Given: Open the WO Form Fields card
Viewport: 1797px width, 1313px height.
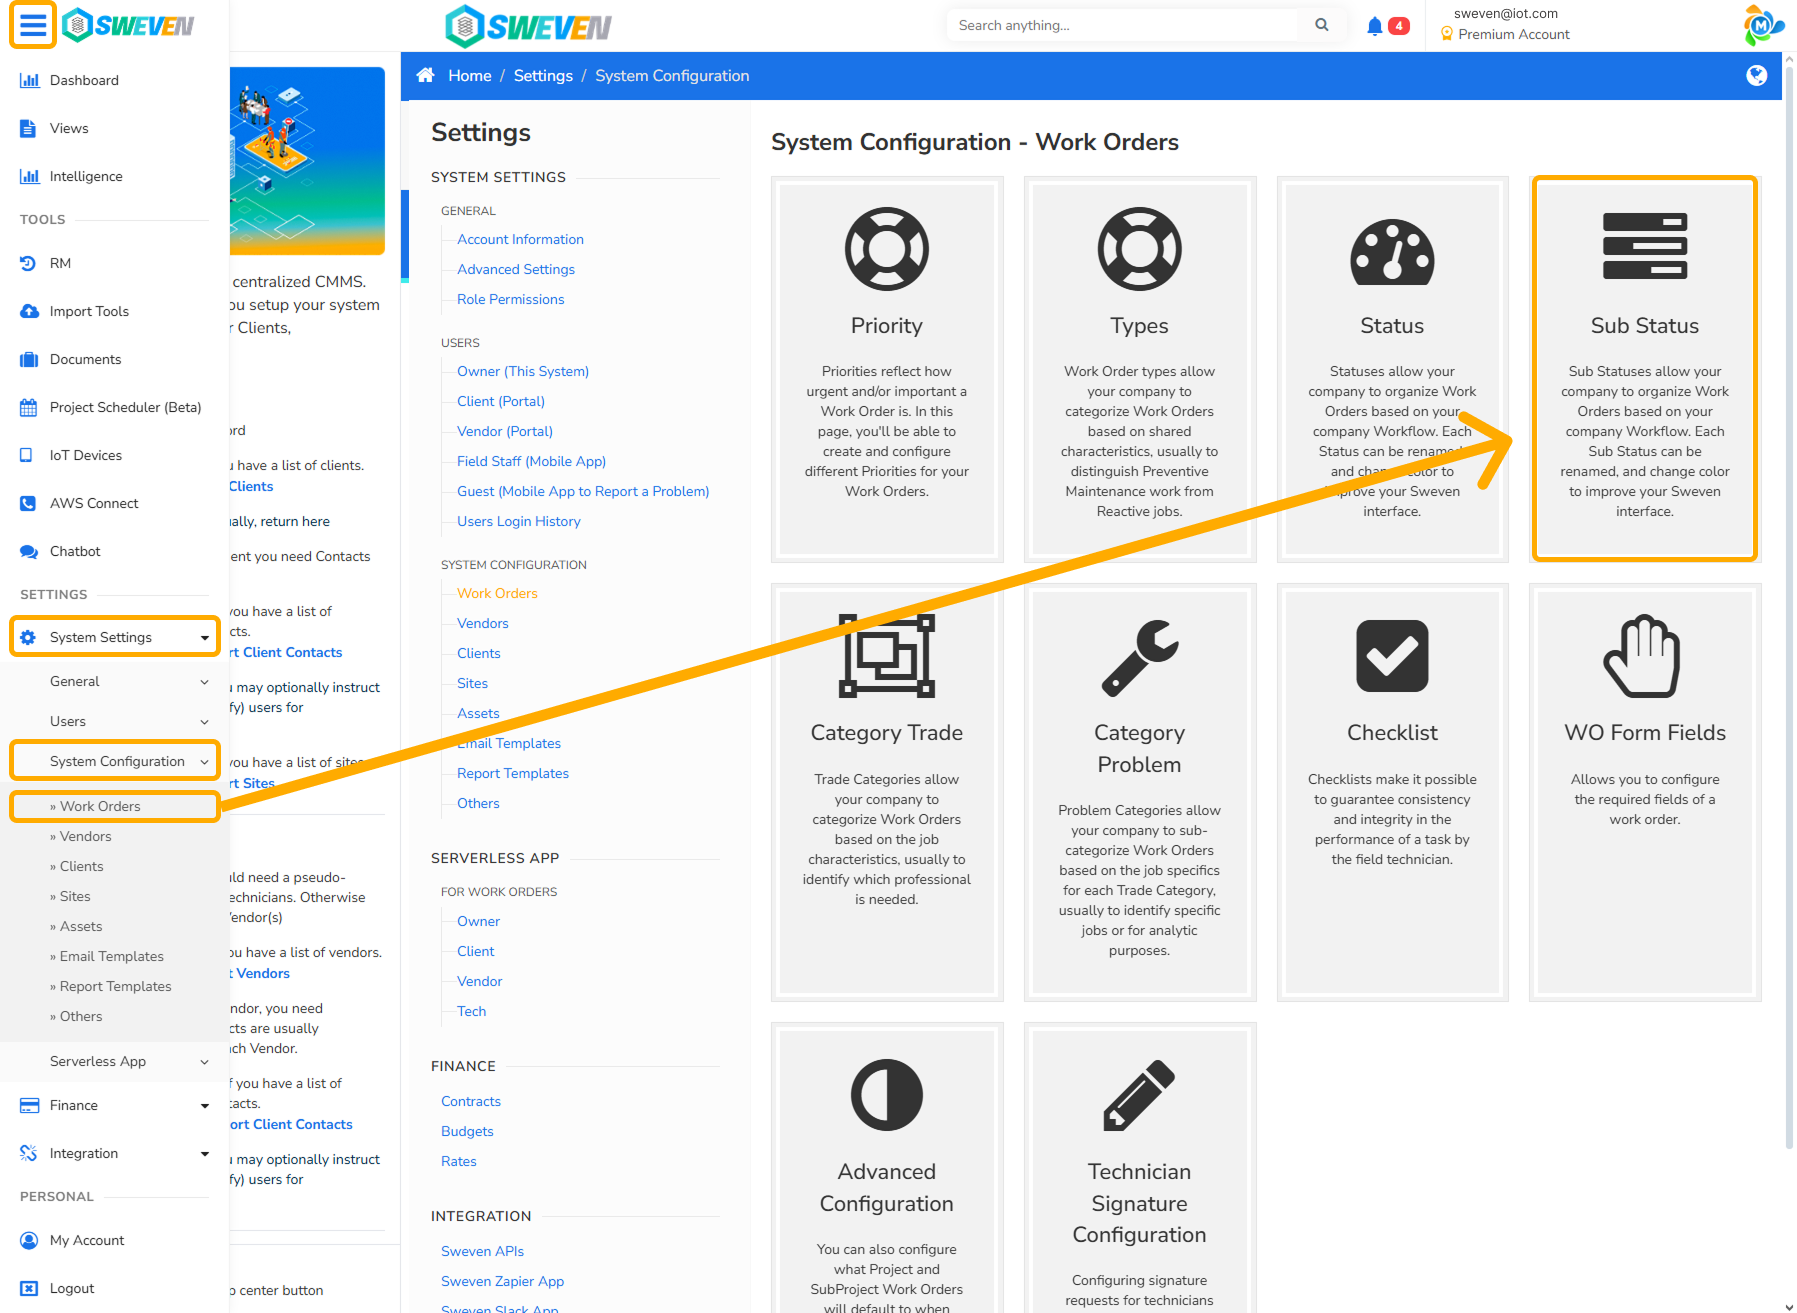Looking at the screenshot, I should point(1645,792).
